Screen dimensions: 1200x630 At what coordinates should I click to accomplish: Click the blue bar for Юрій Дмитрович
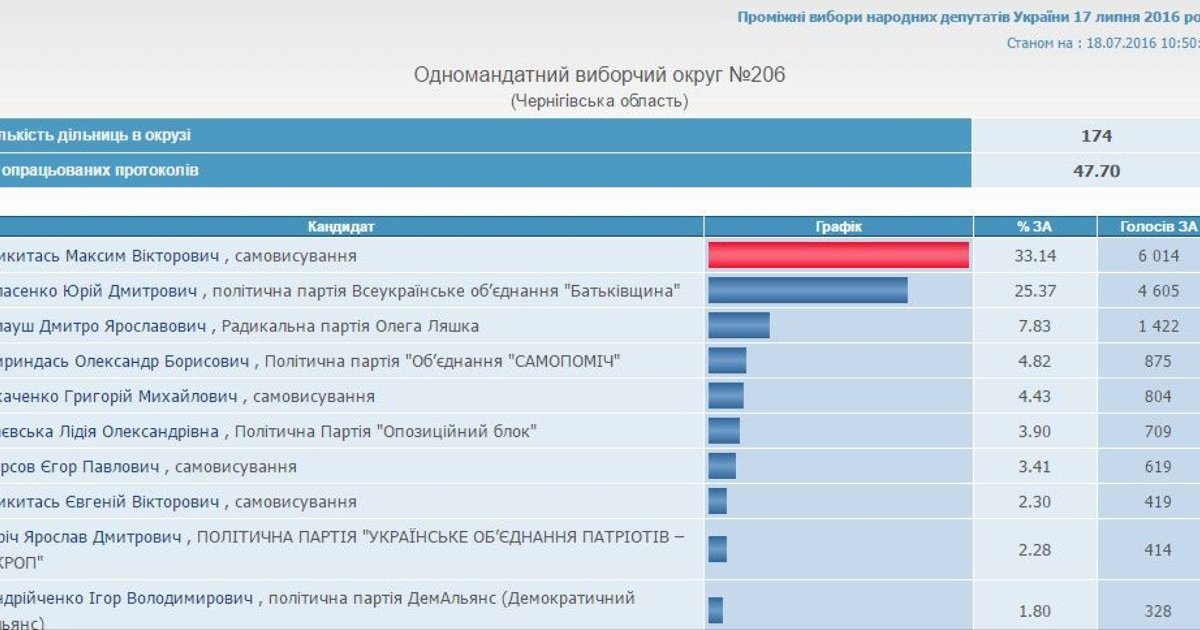(808, 291)
